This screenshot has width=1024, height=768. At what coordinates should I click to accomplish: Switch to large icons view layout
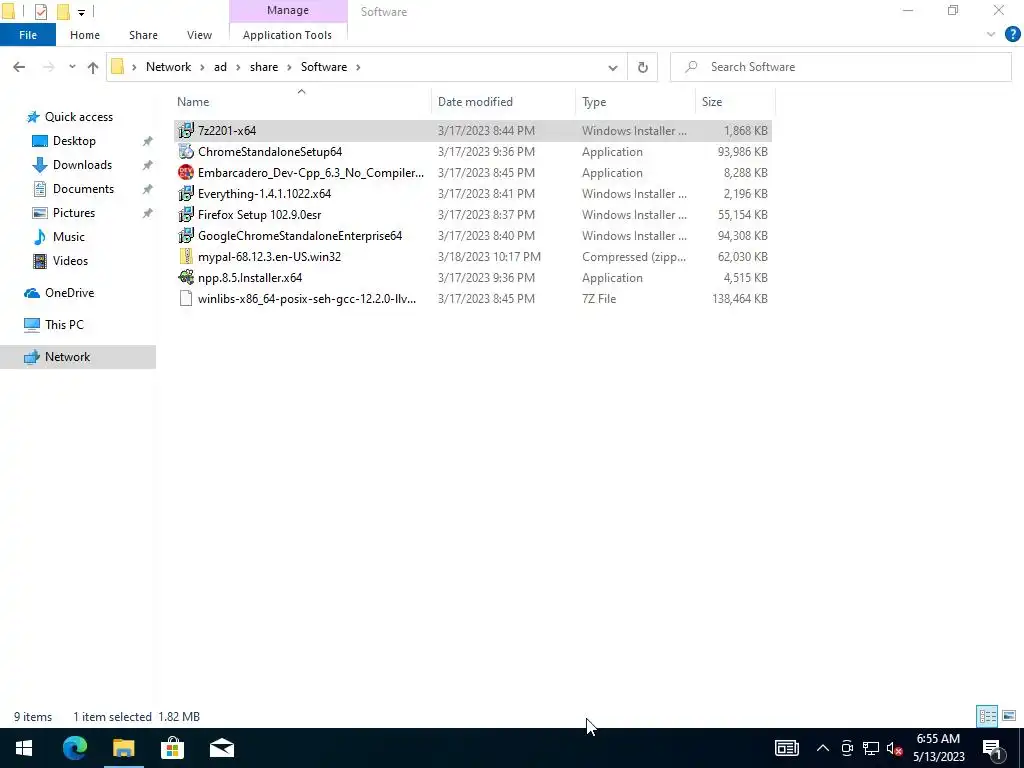click(x=1009, y=716)
